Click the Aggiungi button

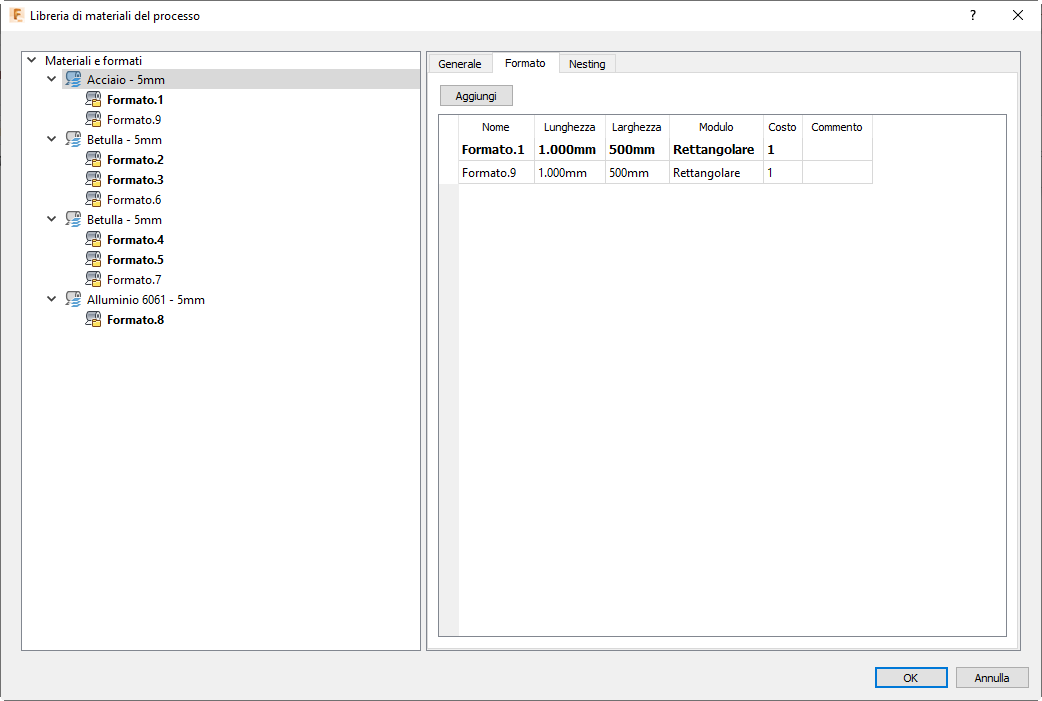coord(476,96)
